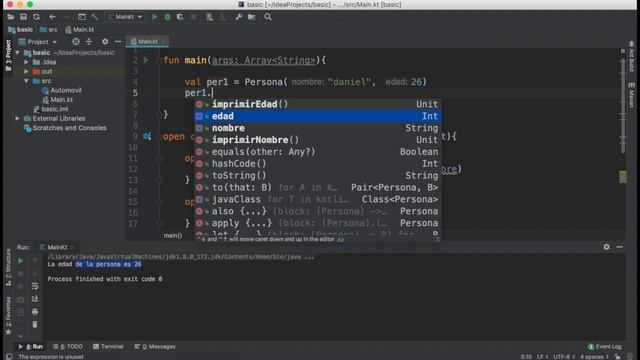Rerun MainKt with the green Run panel arrow
Viewport: 640px width, 360px height.
(20, 260)
